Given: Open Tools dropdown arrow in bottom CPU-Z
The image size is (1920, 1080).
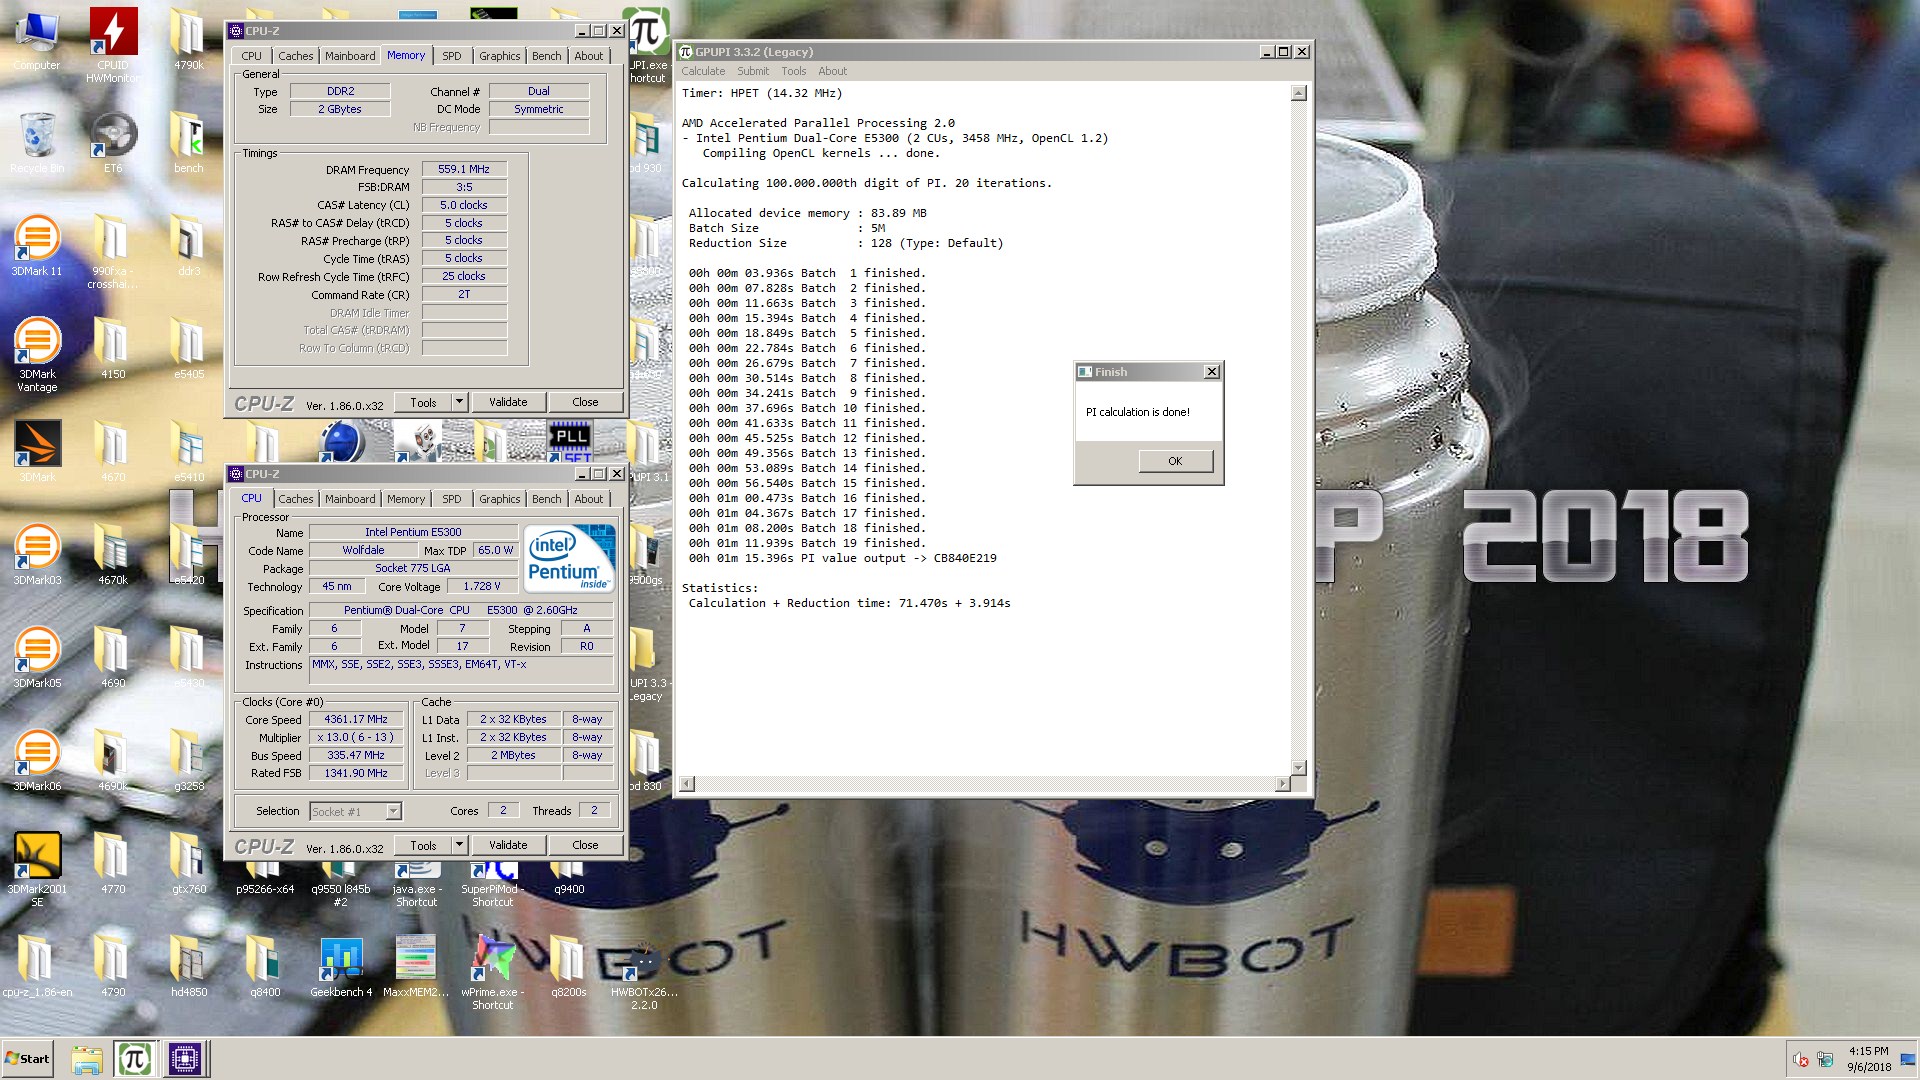Looking at the screenshot, I should tap(459, 845).
